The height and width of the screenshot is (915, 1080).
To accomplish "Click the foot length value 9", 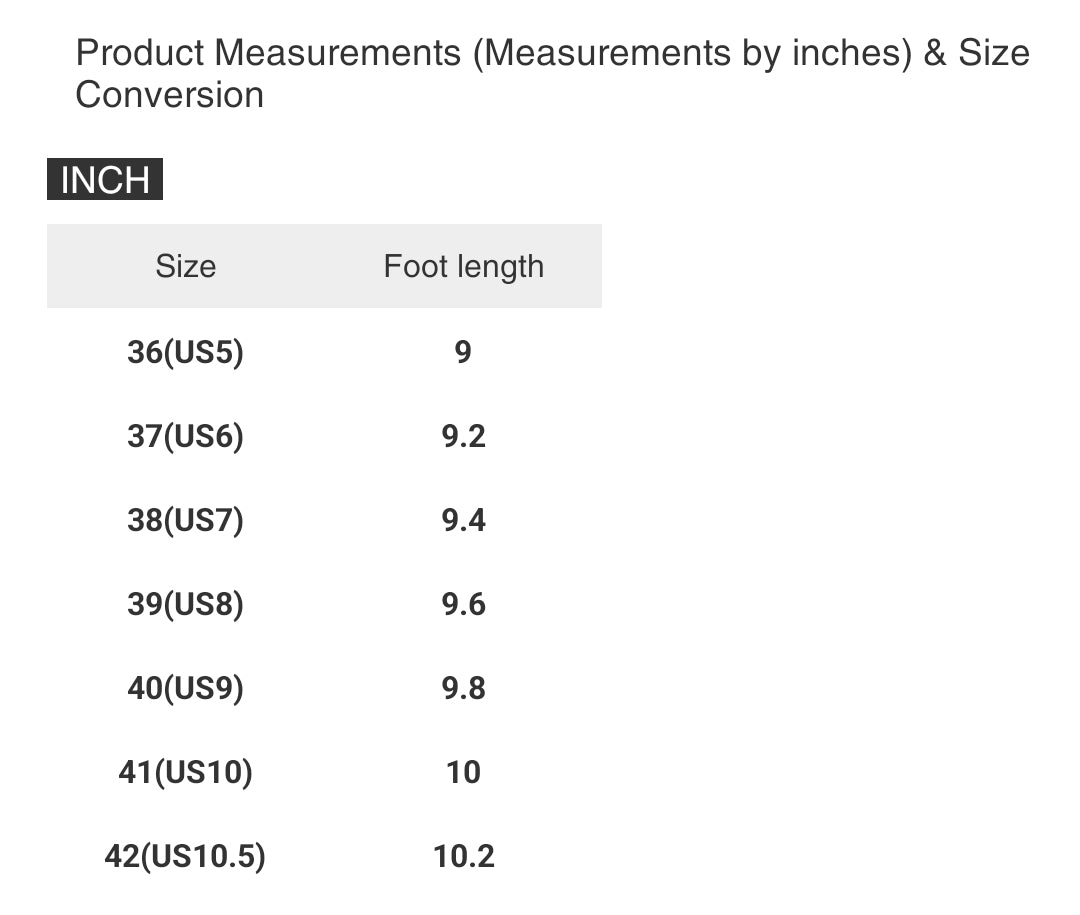I will [x=463, y=352].
